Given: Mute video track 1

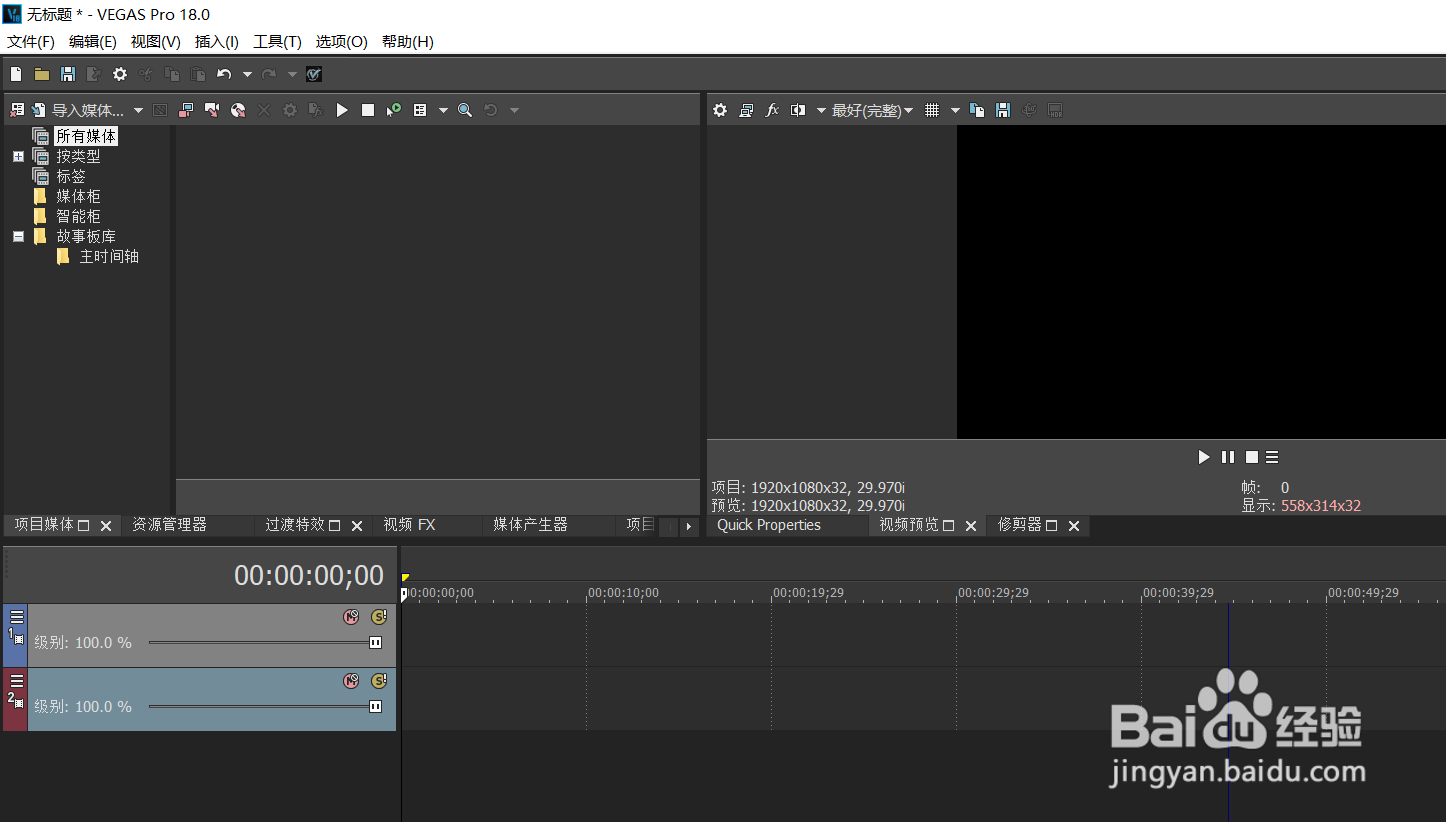Looking at the screenshot, I should click(x=351, y=617).
